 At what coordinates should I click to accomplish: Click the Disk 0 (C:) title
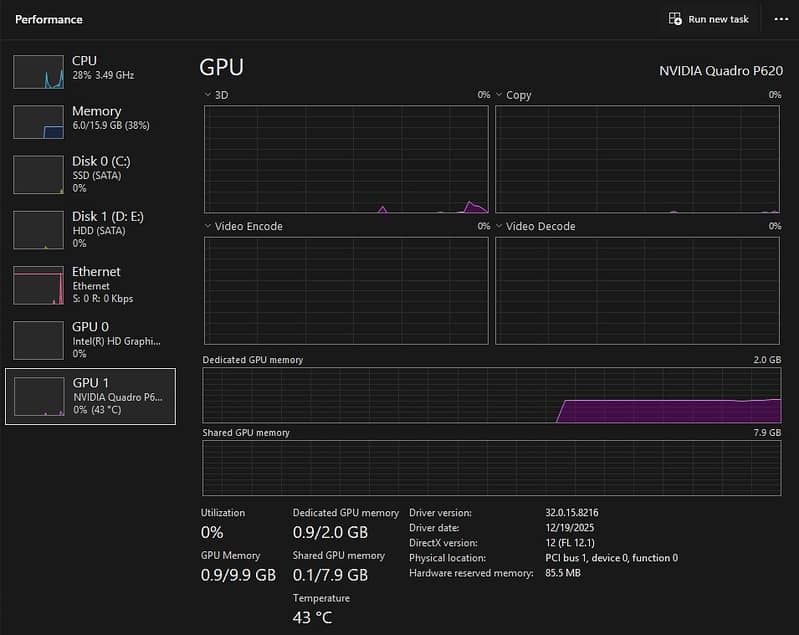101,161
